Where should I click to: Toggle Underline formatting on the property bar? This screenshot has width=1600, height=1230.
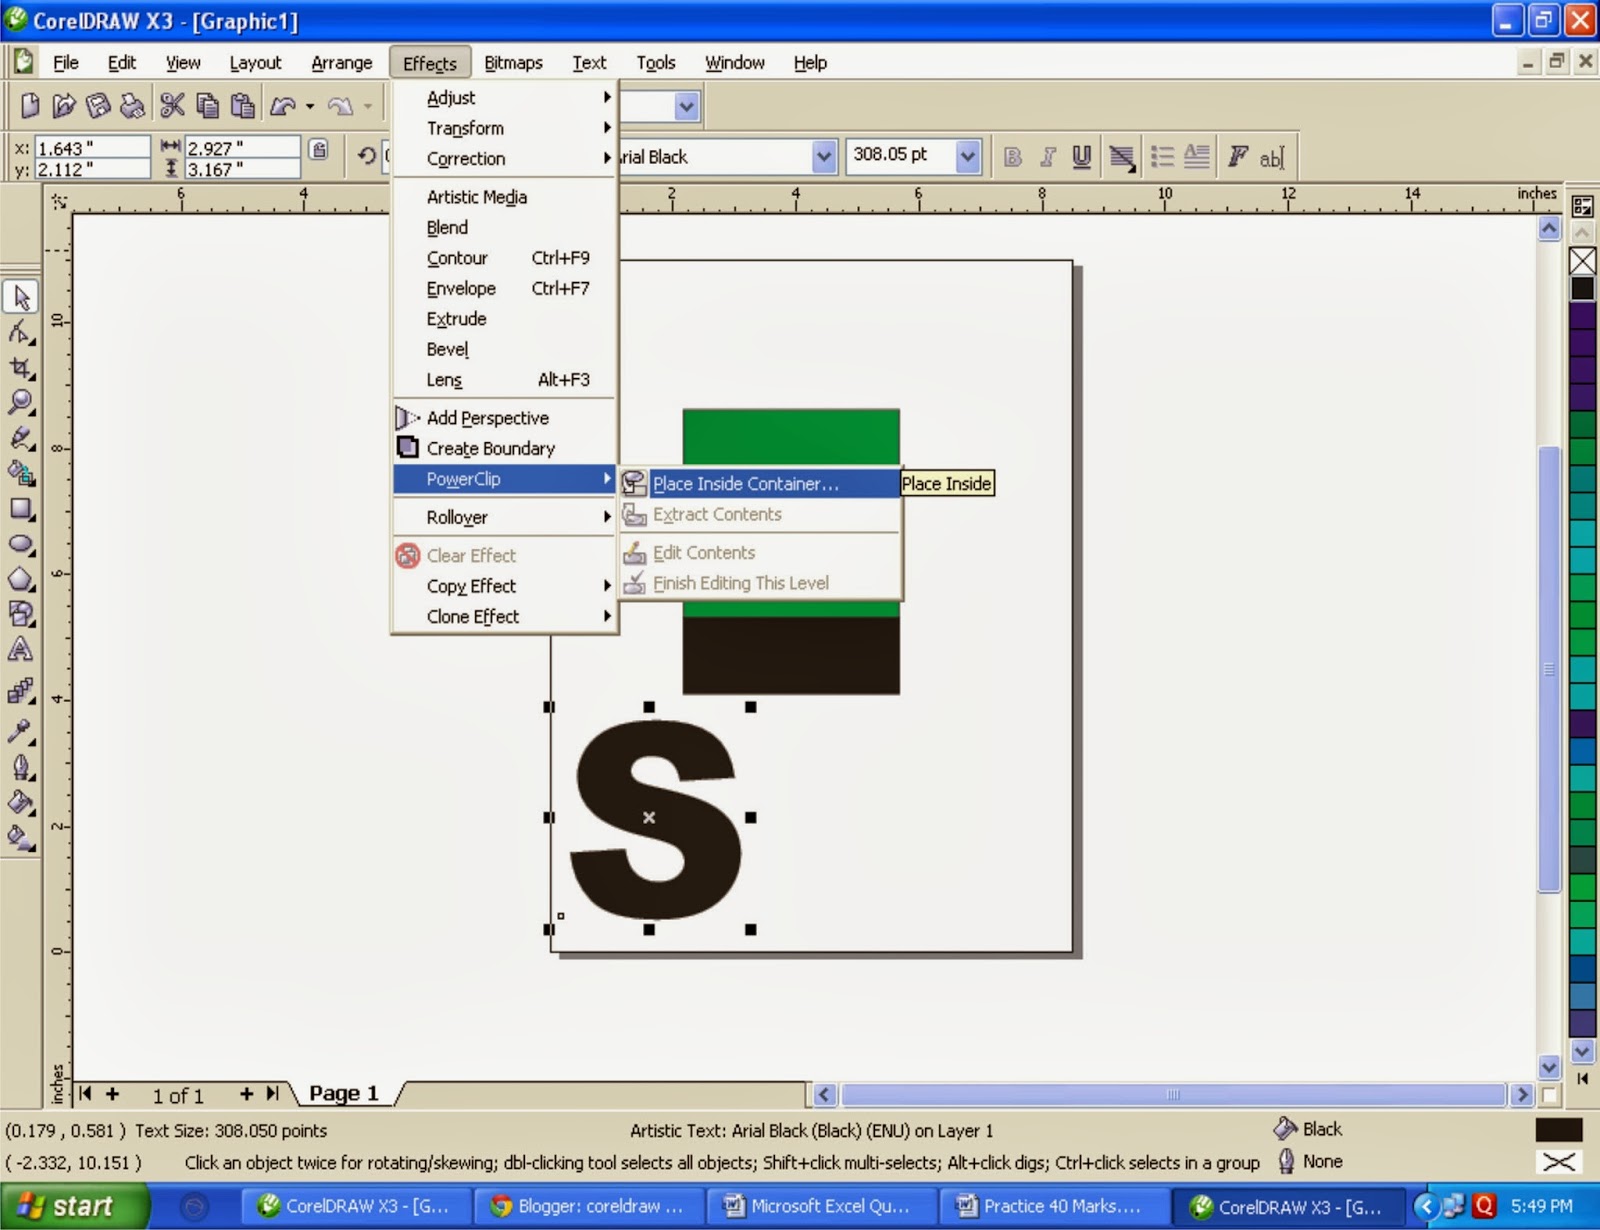tap(1081, 157)
